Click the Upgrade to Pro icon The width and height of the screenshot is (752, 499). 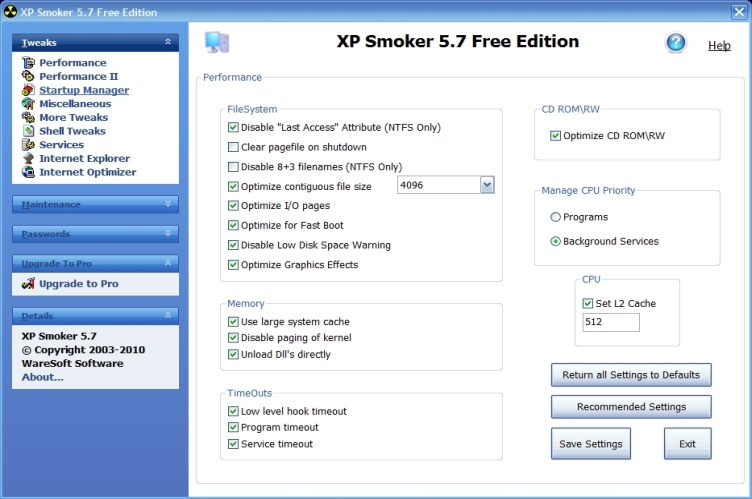[28, 284]
